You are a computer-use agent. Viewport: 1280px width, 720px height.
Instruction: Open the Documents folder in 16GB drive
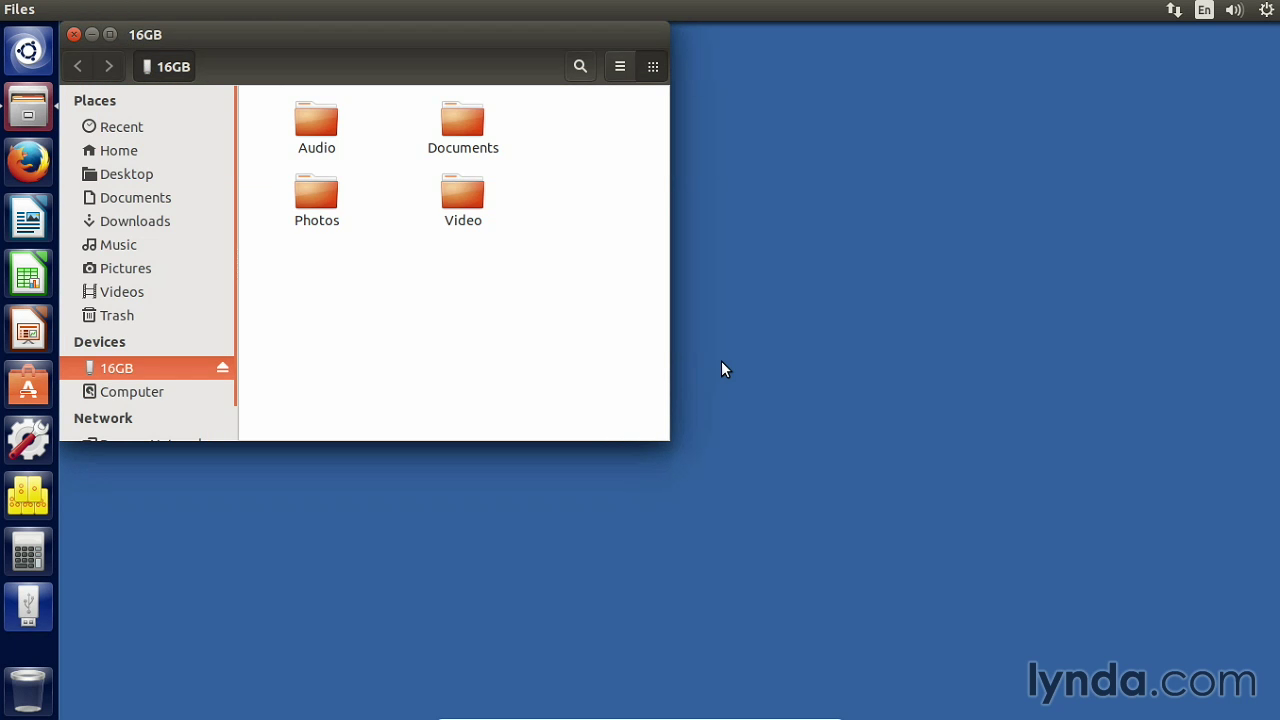click(463, 128)
